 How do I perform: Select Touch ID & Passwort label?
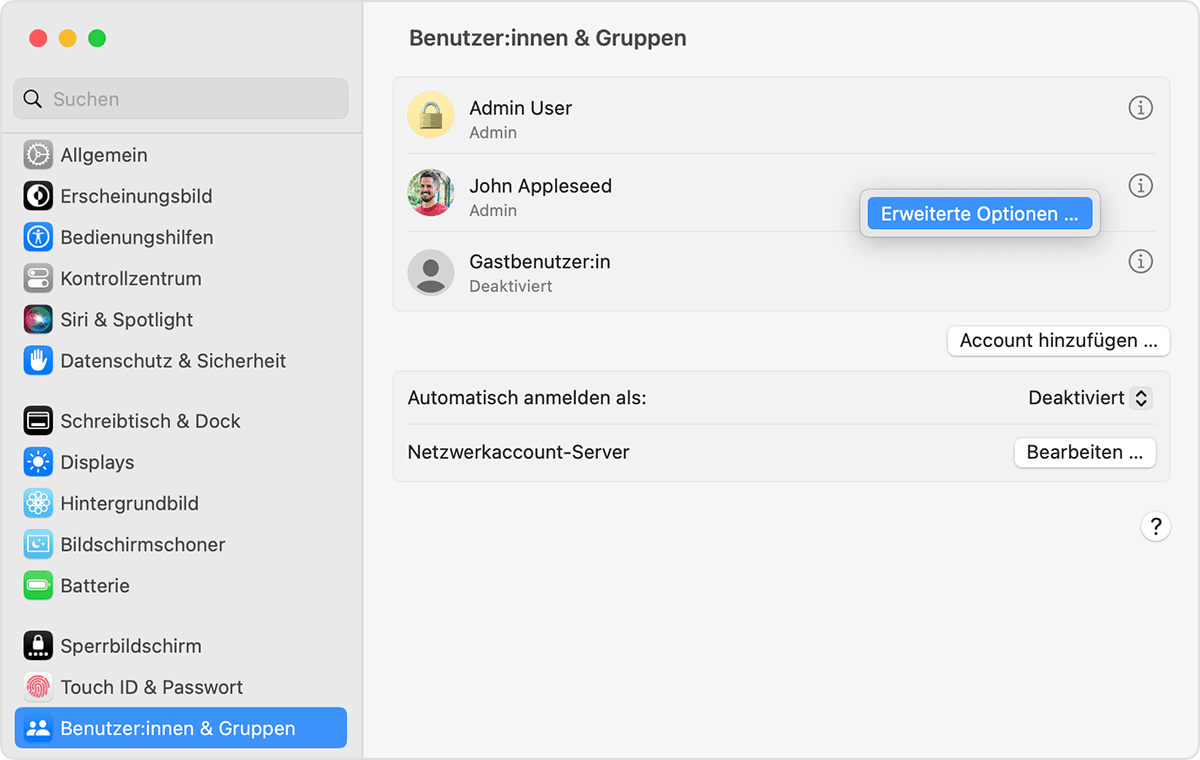(152, 687)
